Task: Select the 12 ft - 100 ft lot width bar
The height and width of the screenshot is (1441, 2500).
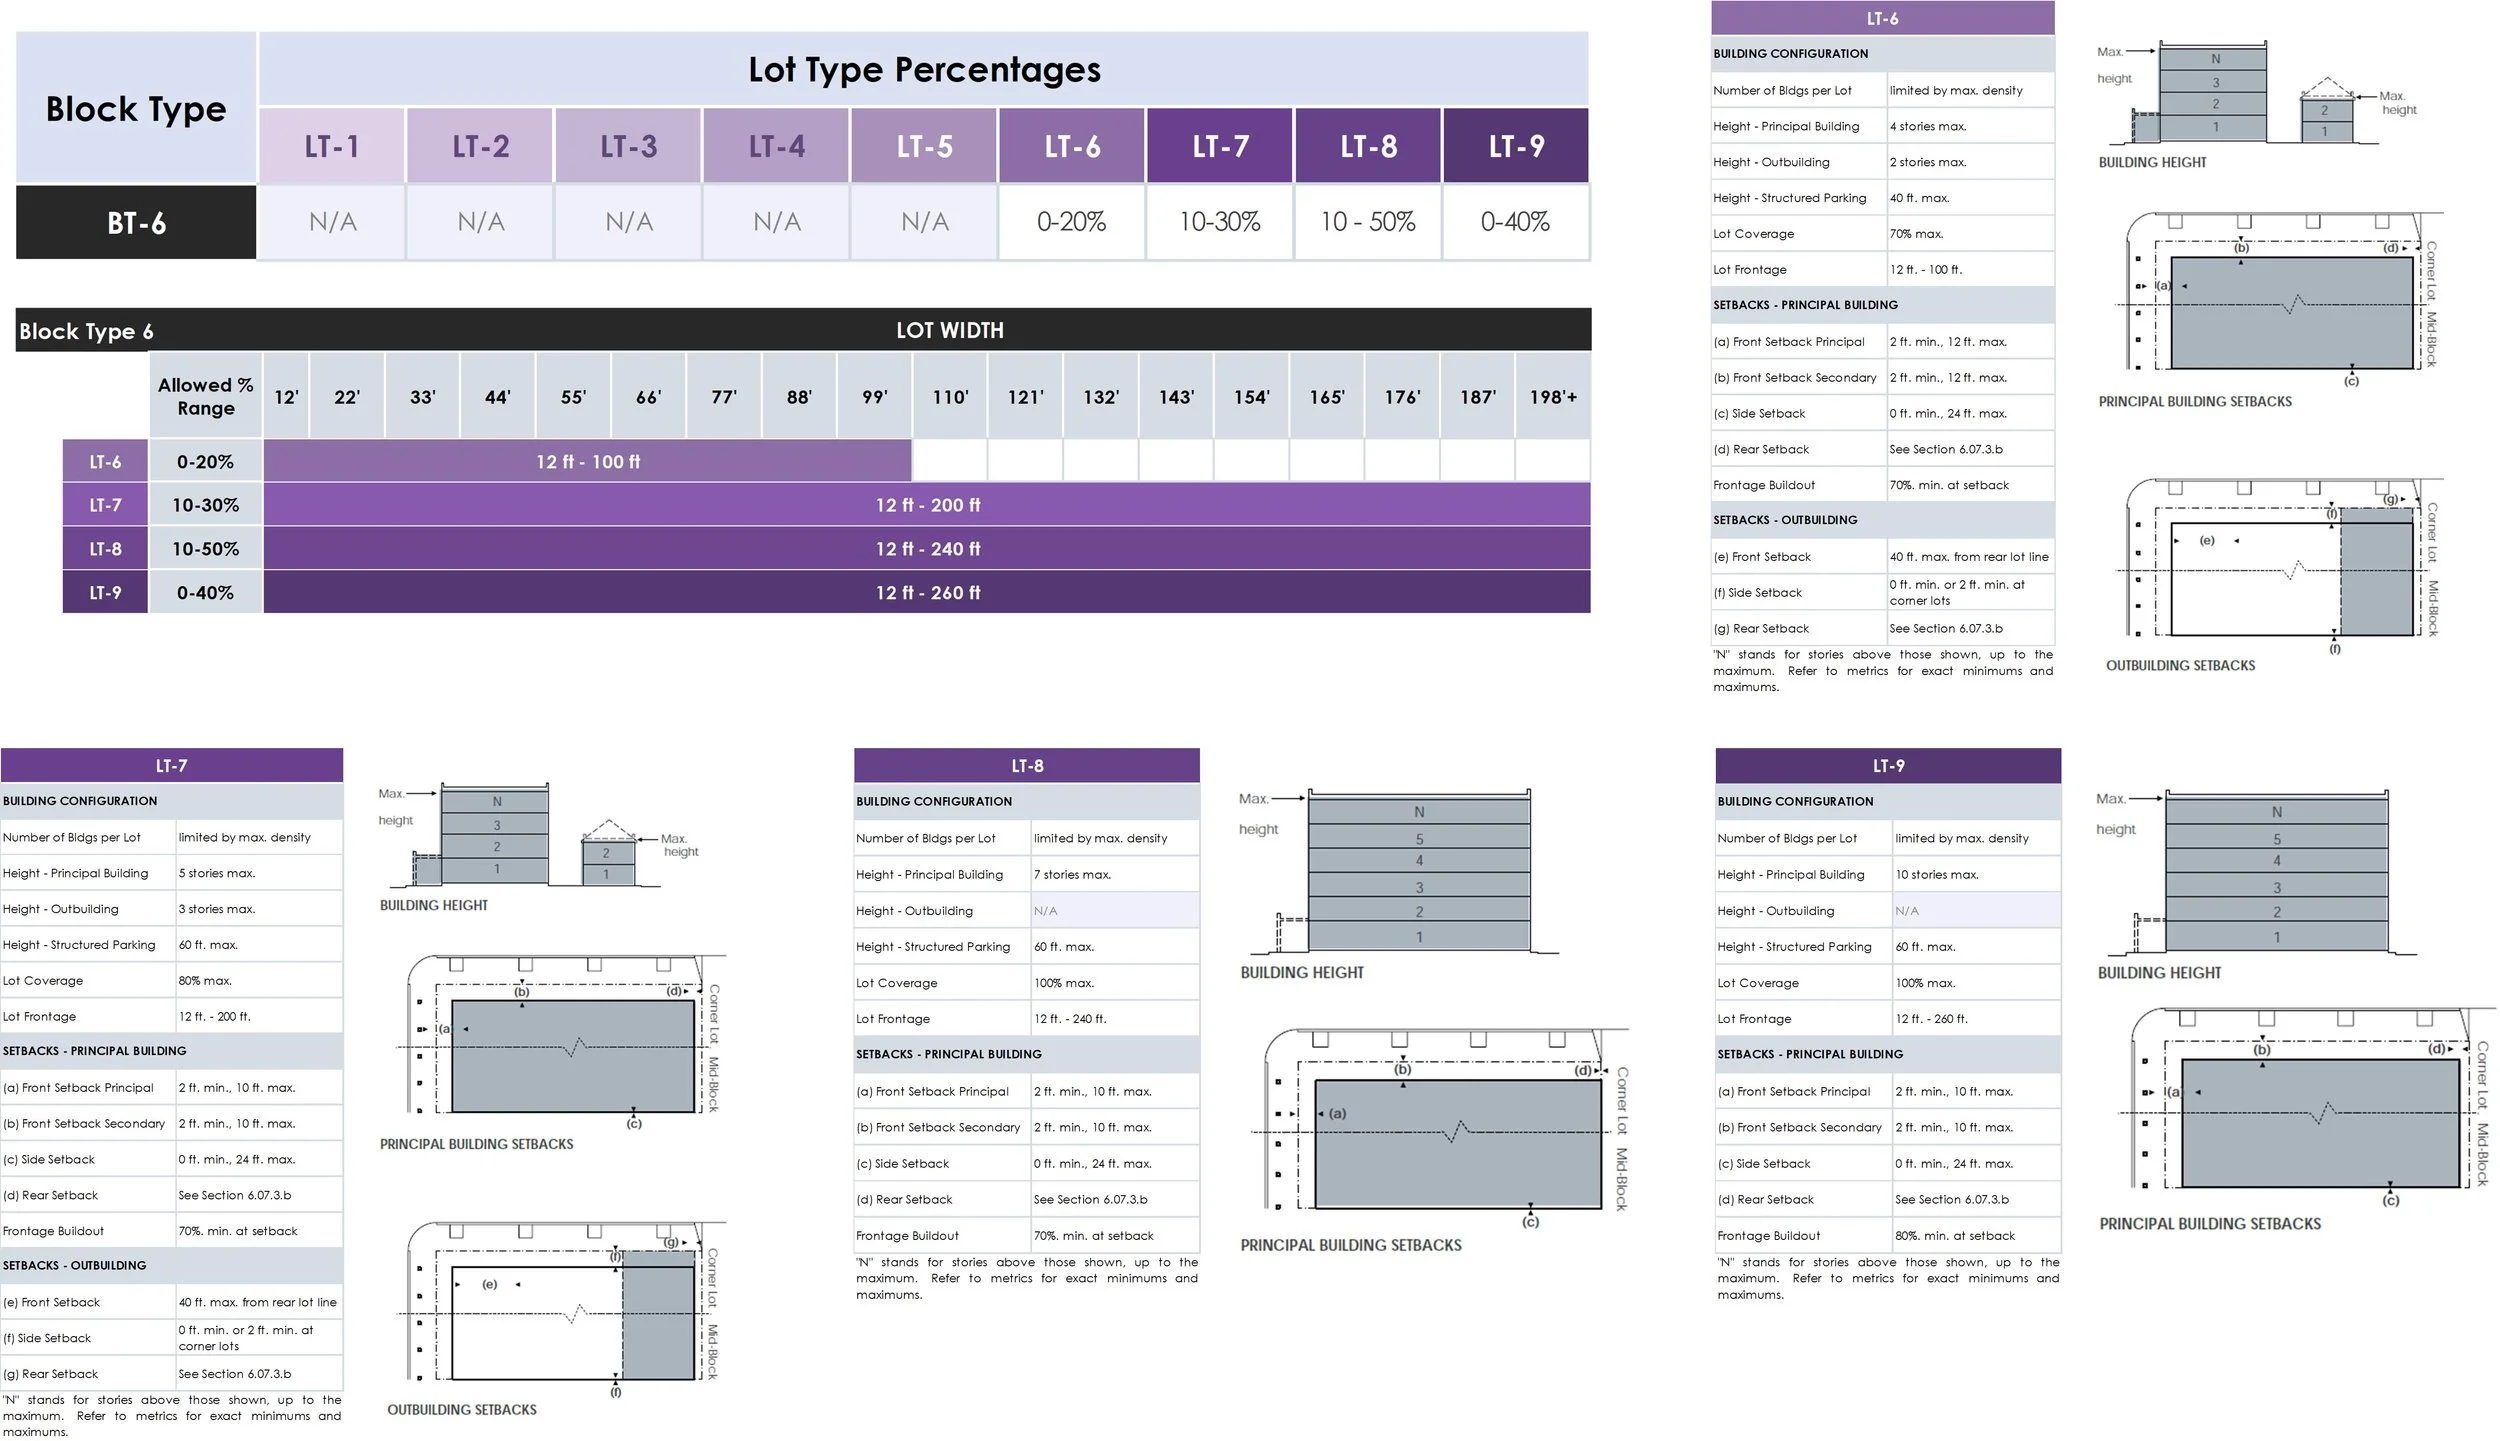Action: click(x=588, y=462)
